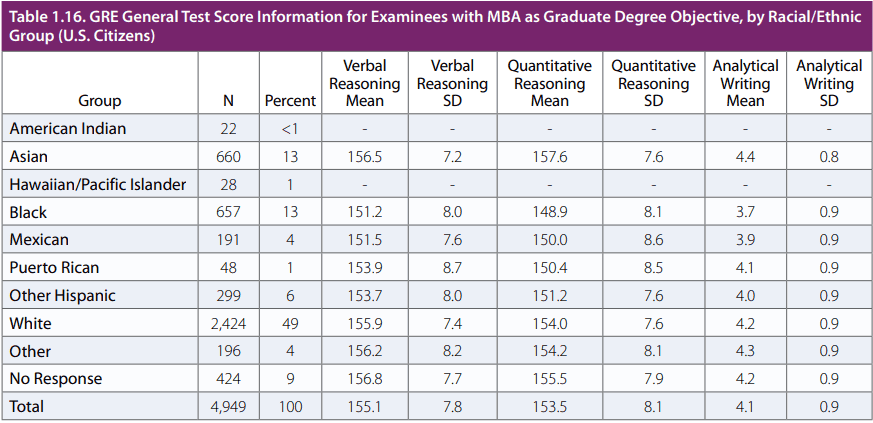Select the Total N value 4,949

tap(229, 407)
